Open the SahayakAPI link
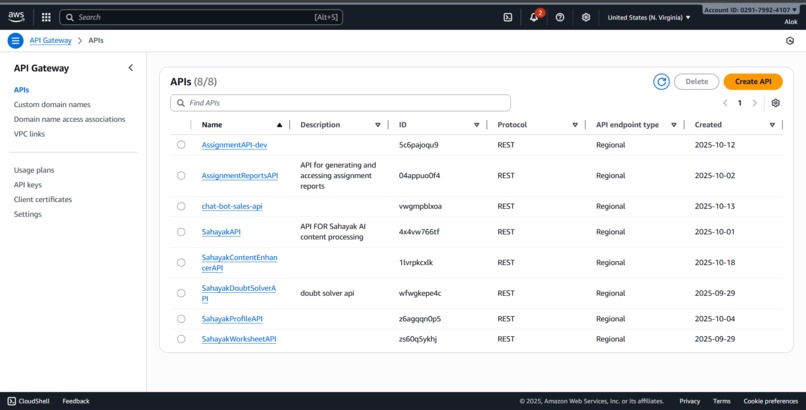This screenshot has height=410, width=806. 221,232
